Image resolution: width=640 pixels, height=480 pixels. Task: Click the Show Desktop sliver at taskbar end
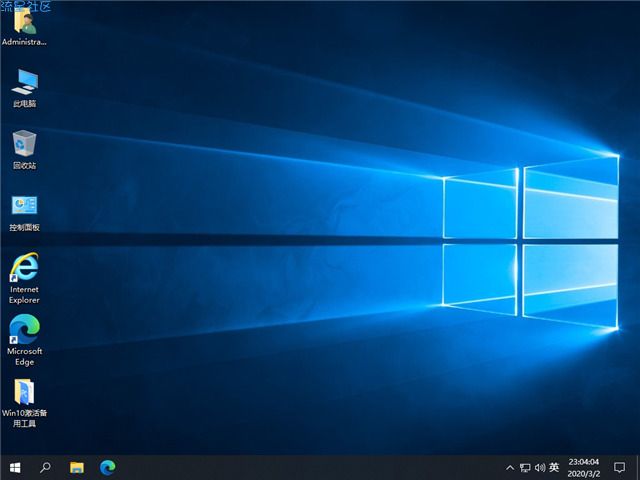click(x=638, y=468)
